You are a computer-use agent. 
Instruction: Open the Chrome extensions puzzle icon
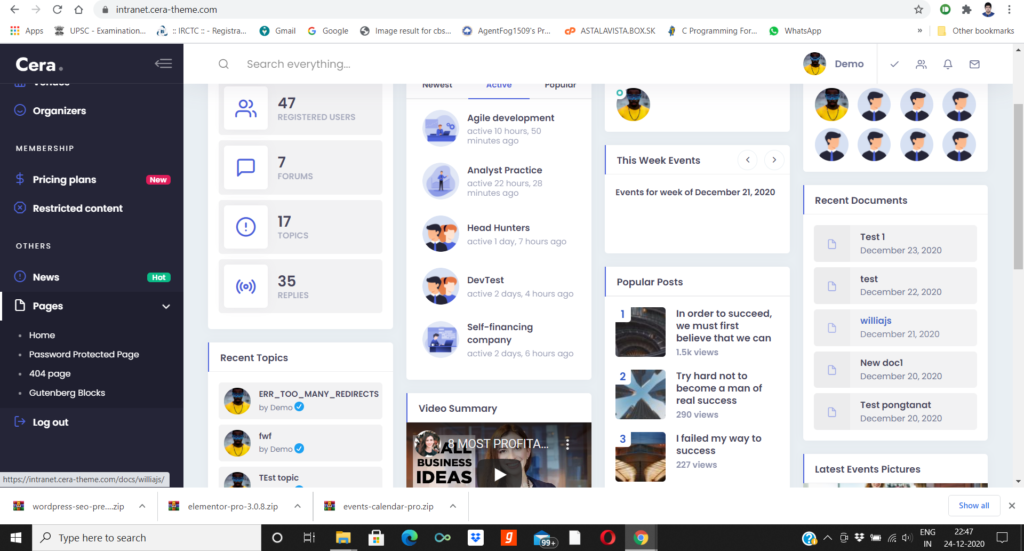coord(967,9)
